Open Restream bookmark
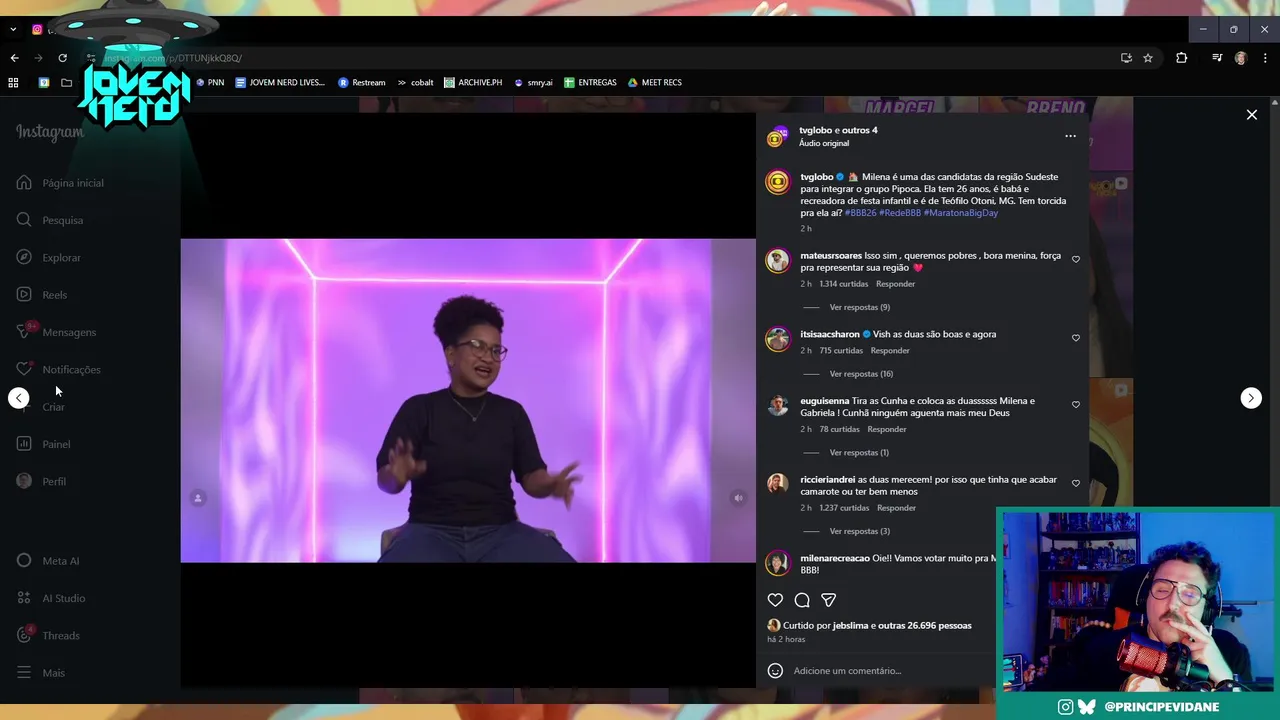Viewport: 1280px width, 720px height. tap(362, 83)
